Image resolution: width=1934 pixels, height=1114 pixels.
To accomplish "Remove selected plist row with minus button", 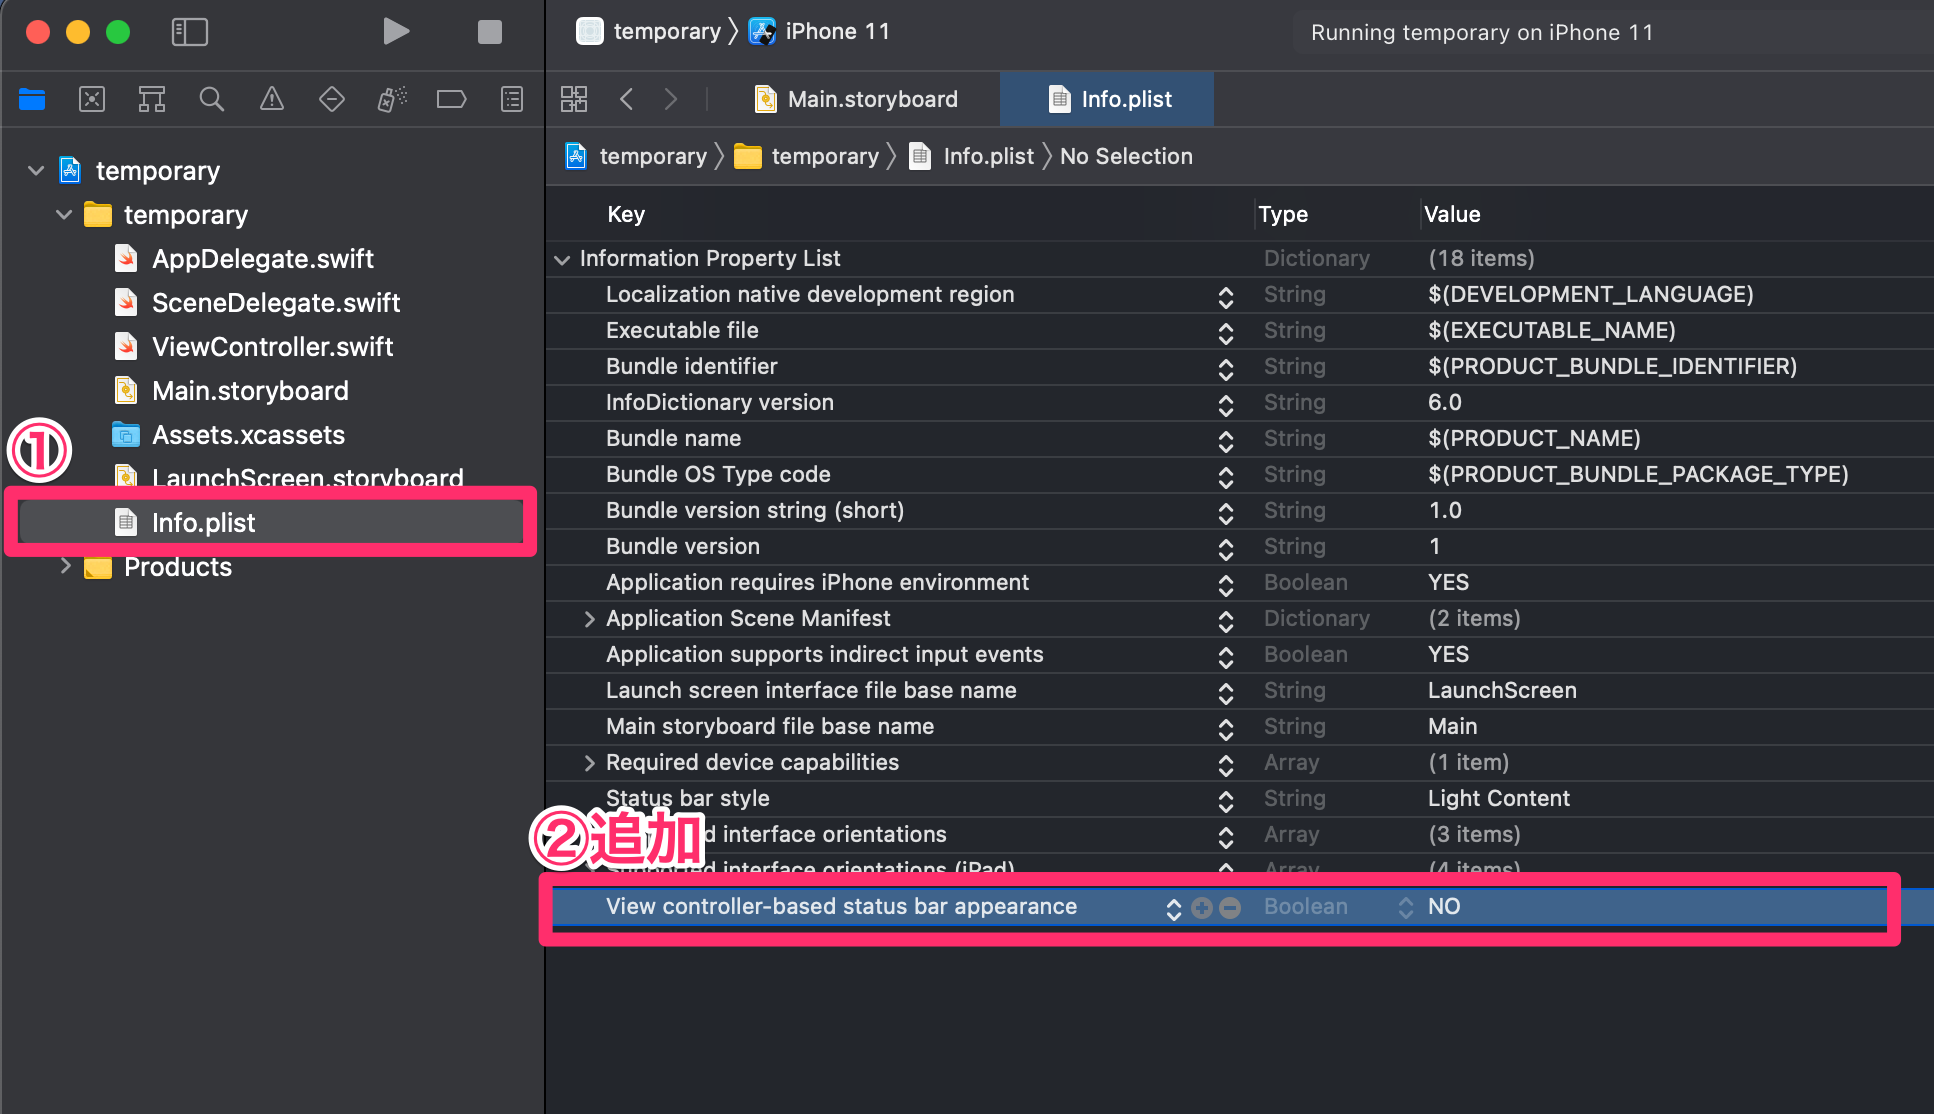I will (1229, 907).
